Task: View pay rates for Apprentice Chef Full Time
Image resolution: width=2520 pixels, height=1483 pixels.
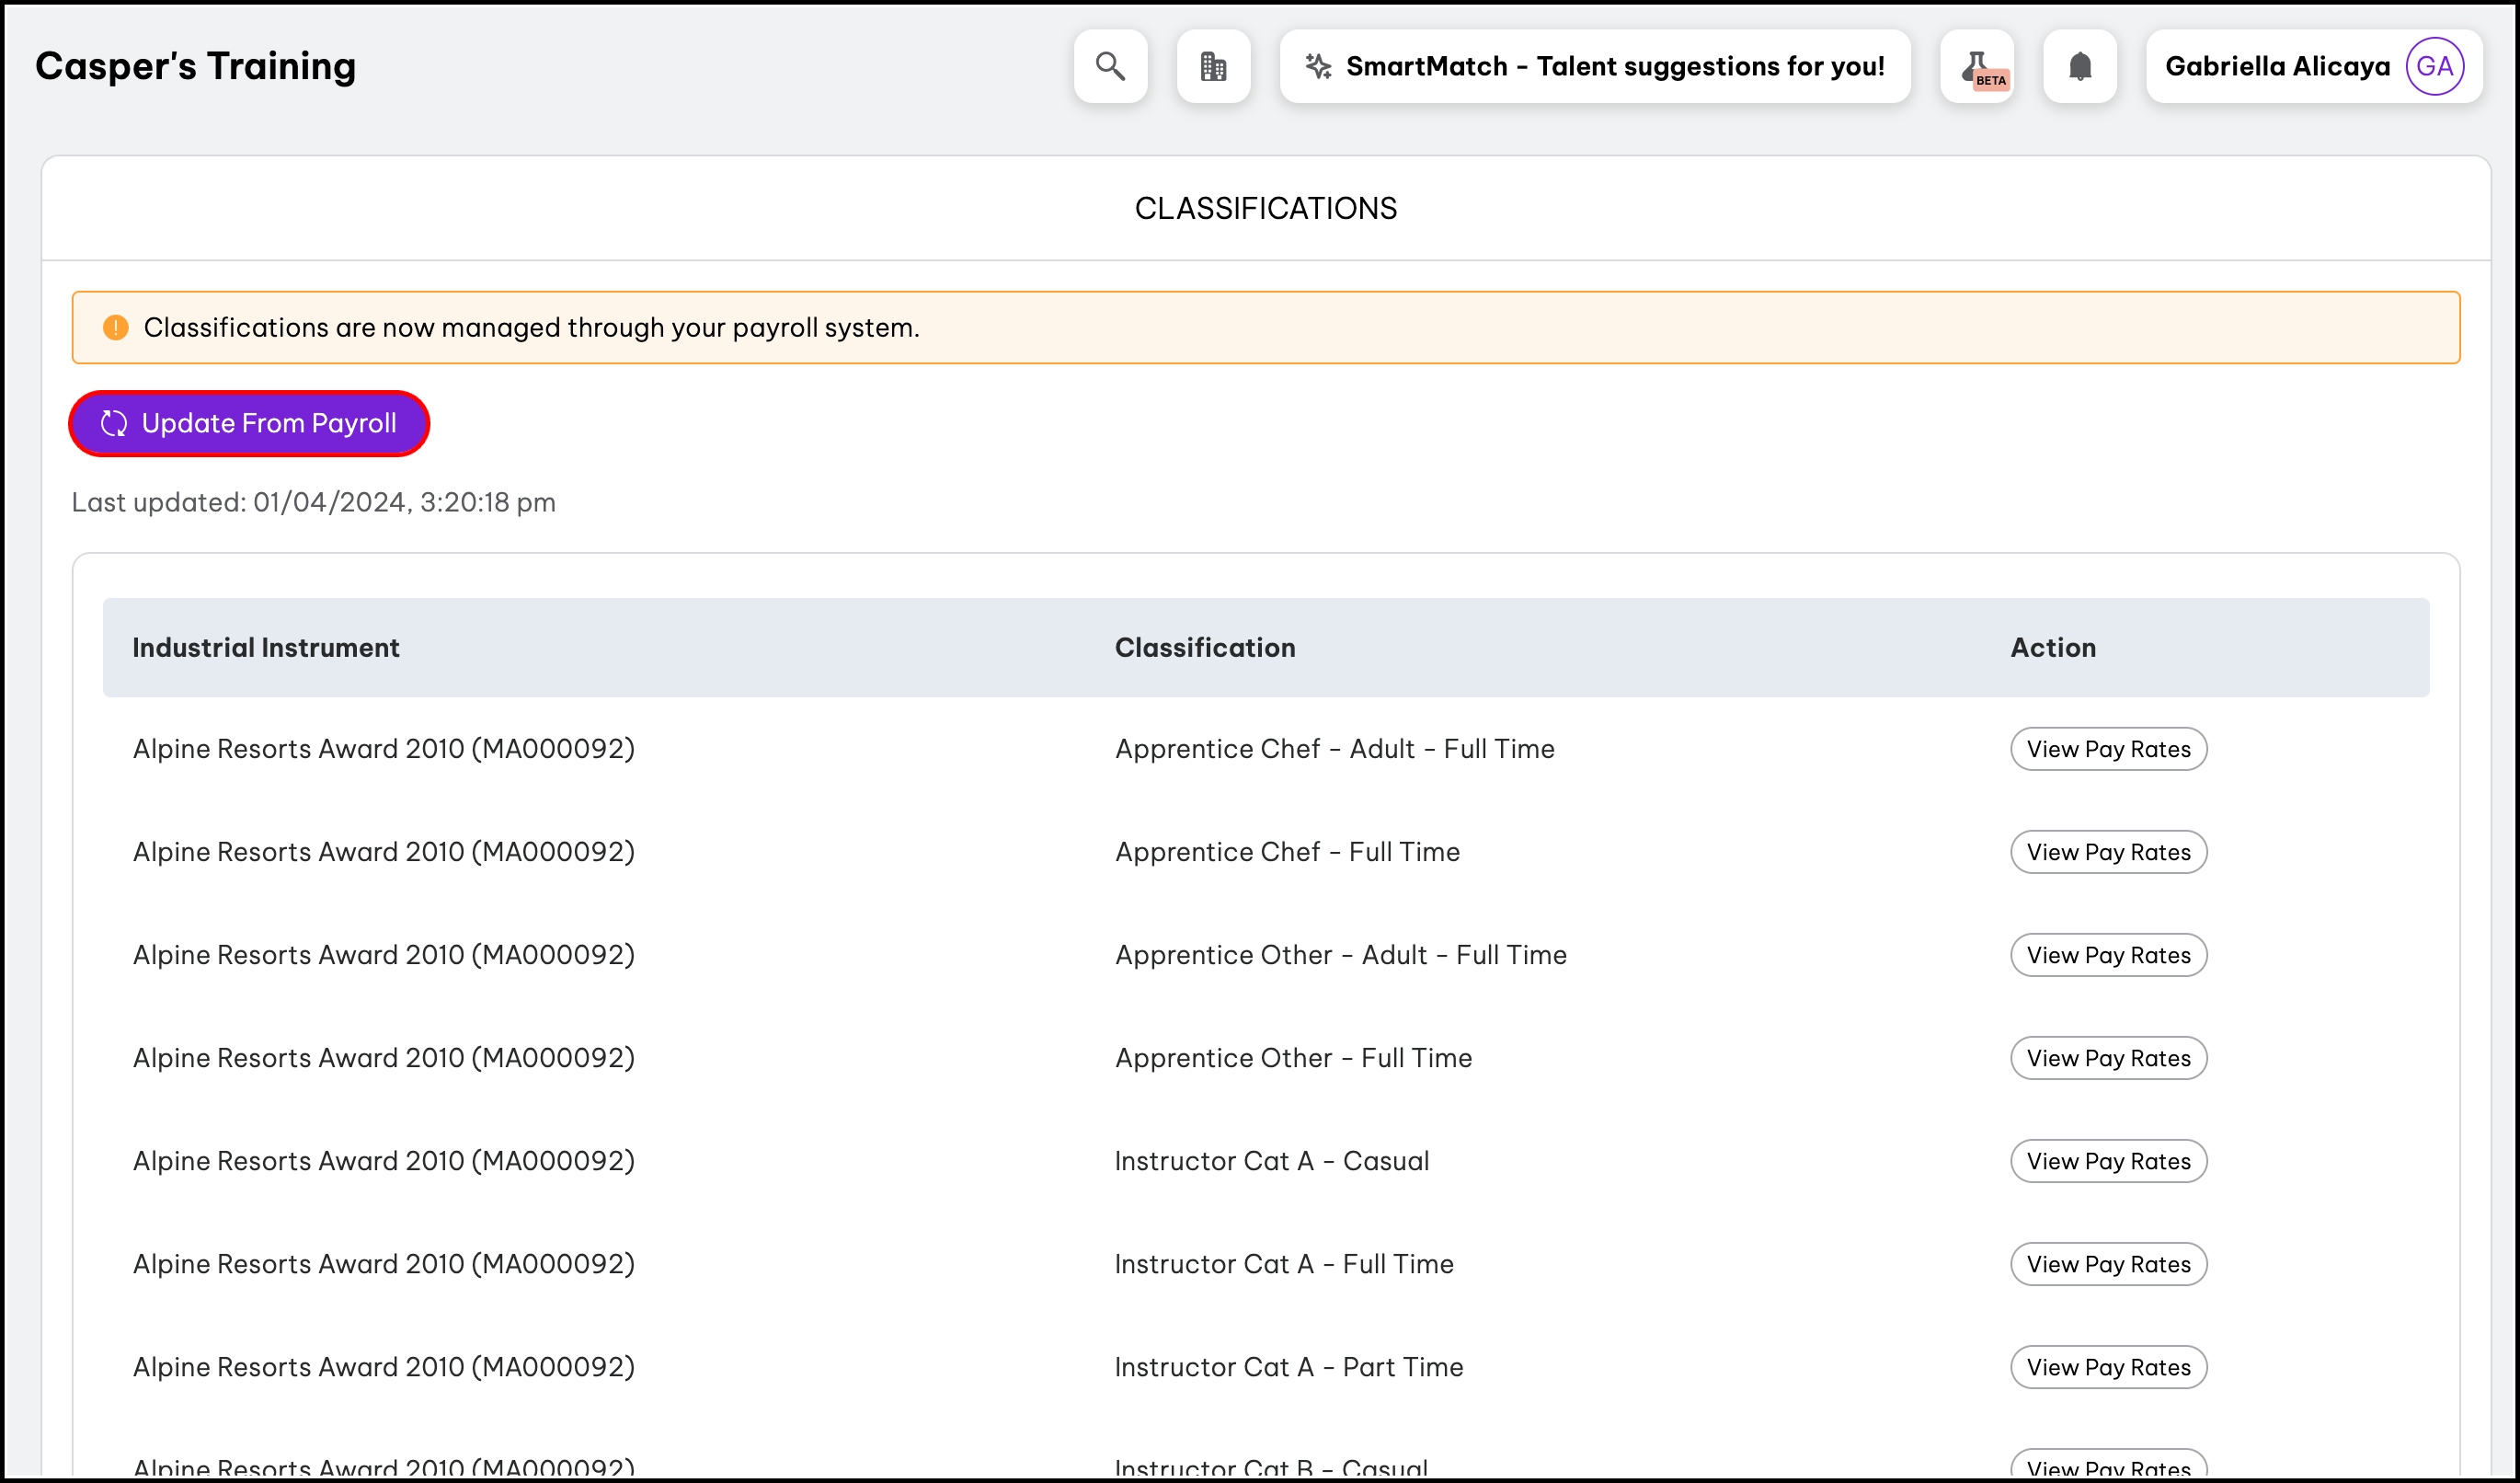Action: pos(2108,852)
